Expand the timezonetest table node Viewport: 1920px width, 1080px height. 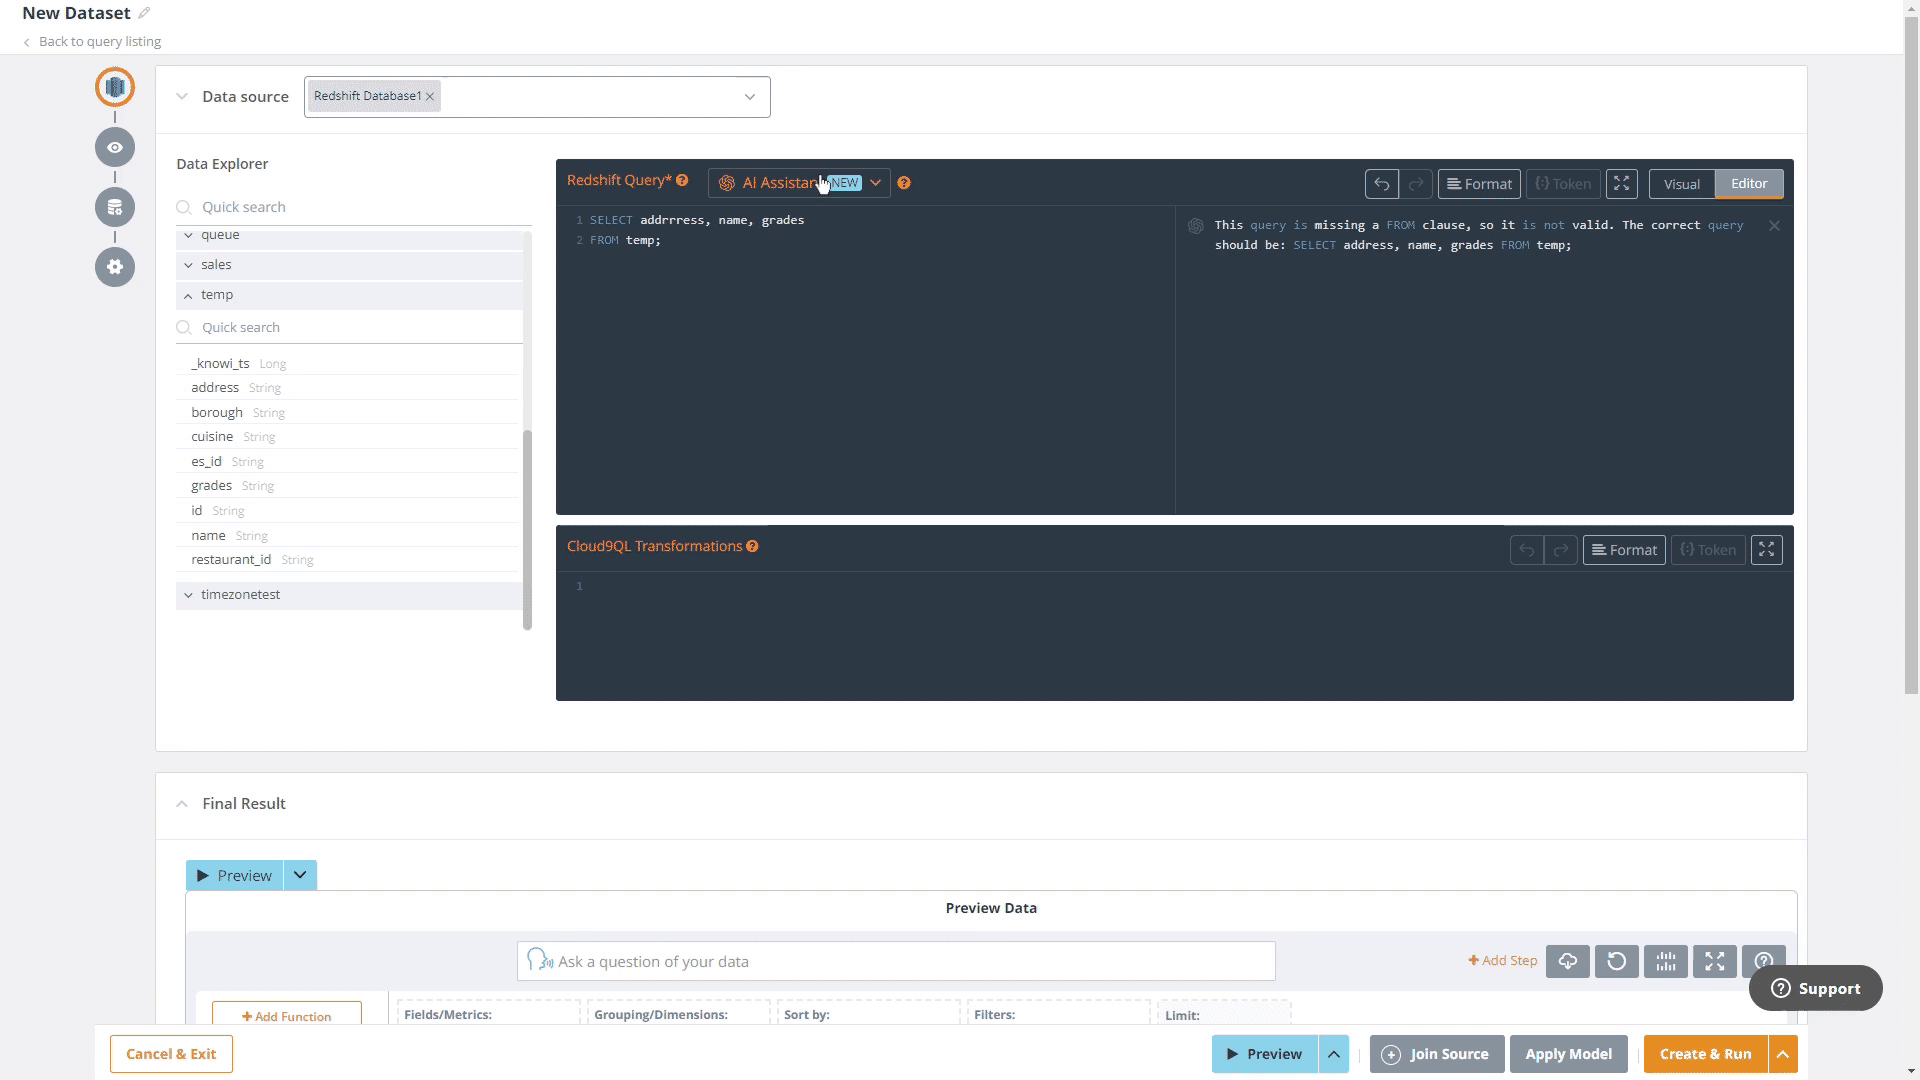188,595
